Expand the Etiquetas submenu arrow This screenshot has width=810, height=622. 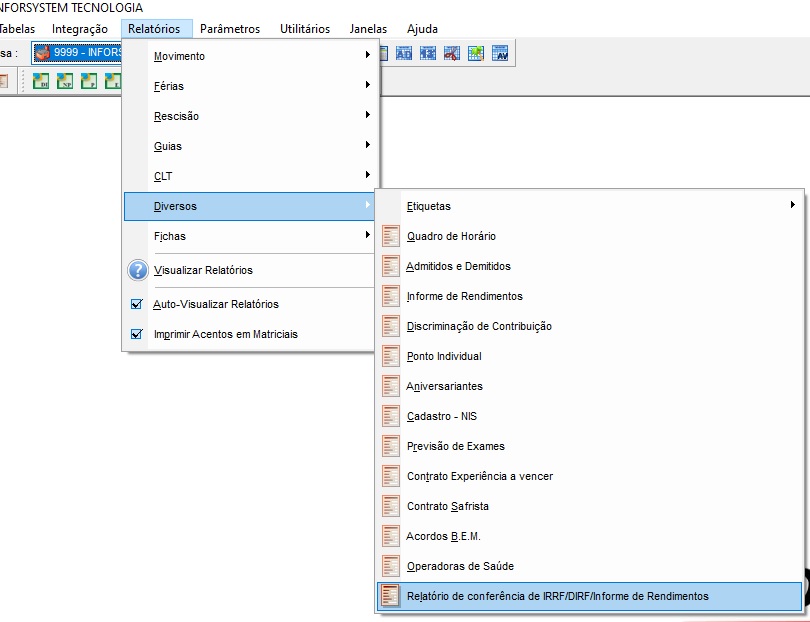[x=792, y=205]
